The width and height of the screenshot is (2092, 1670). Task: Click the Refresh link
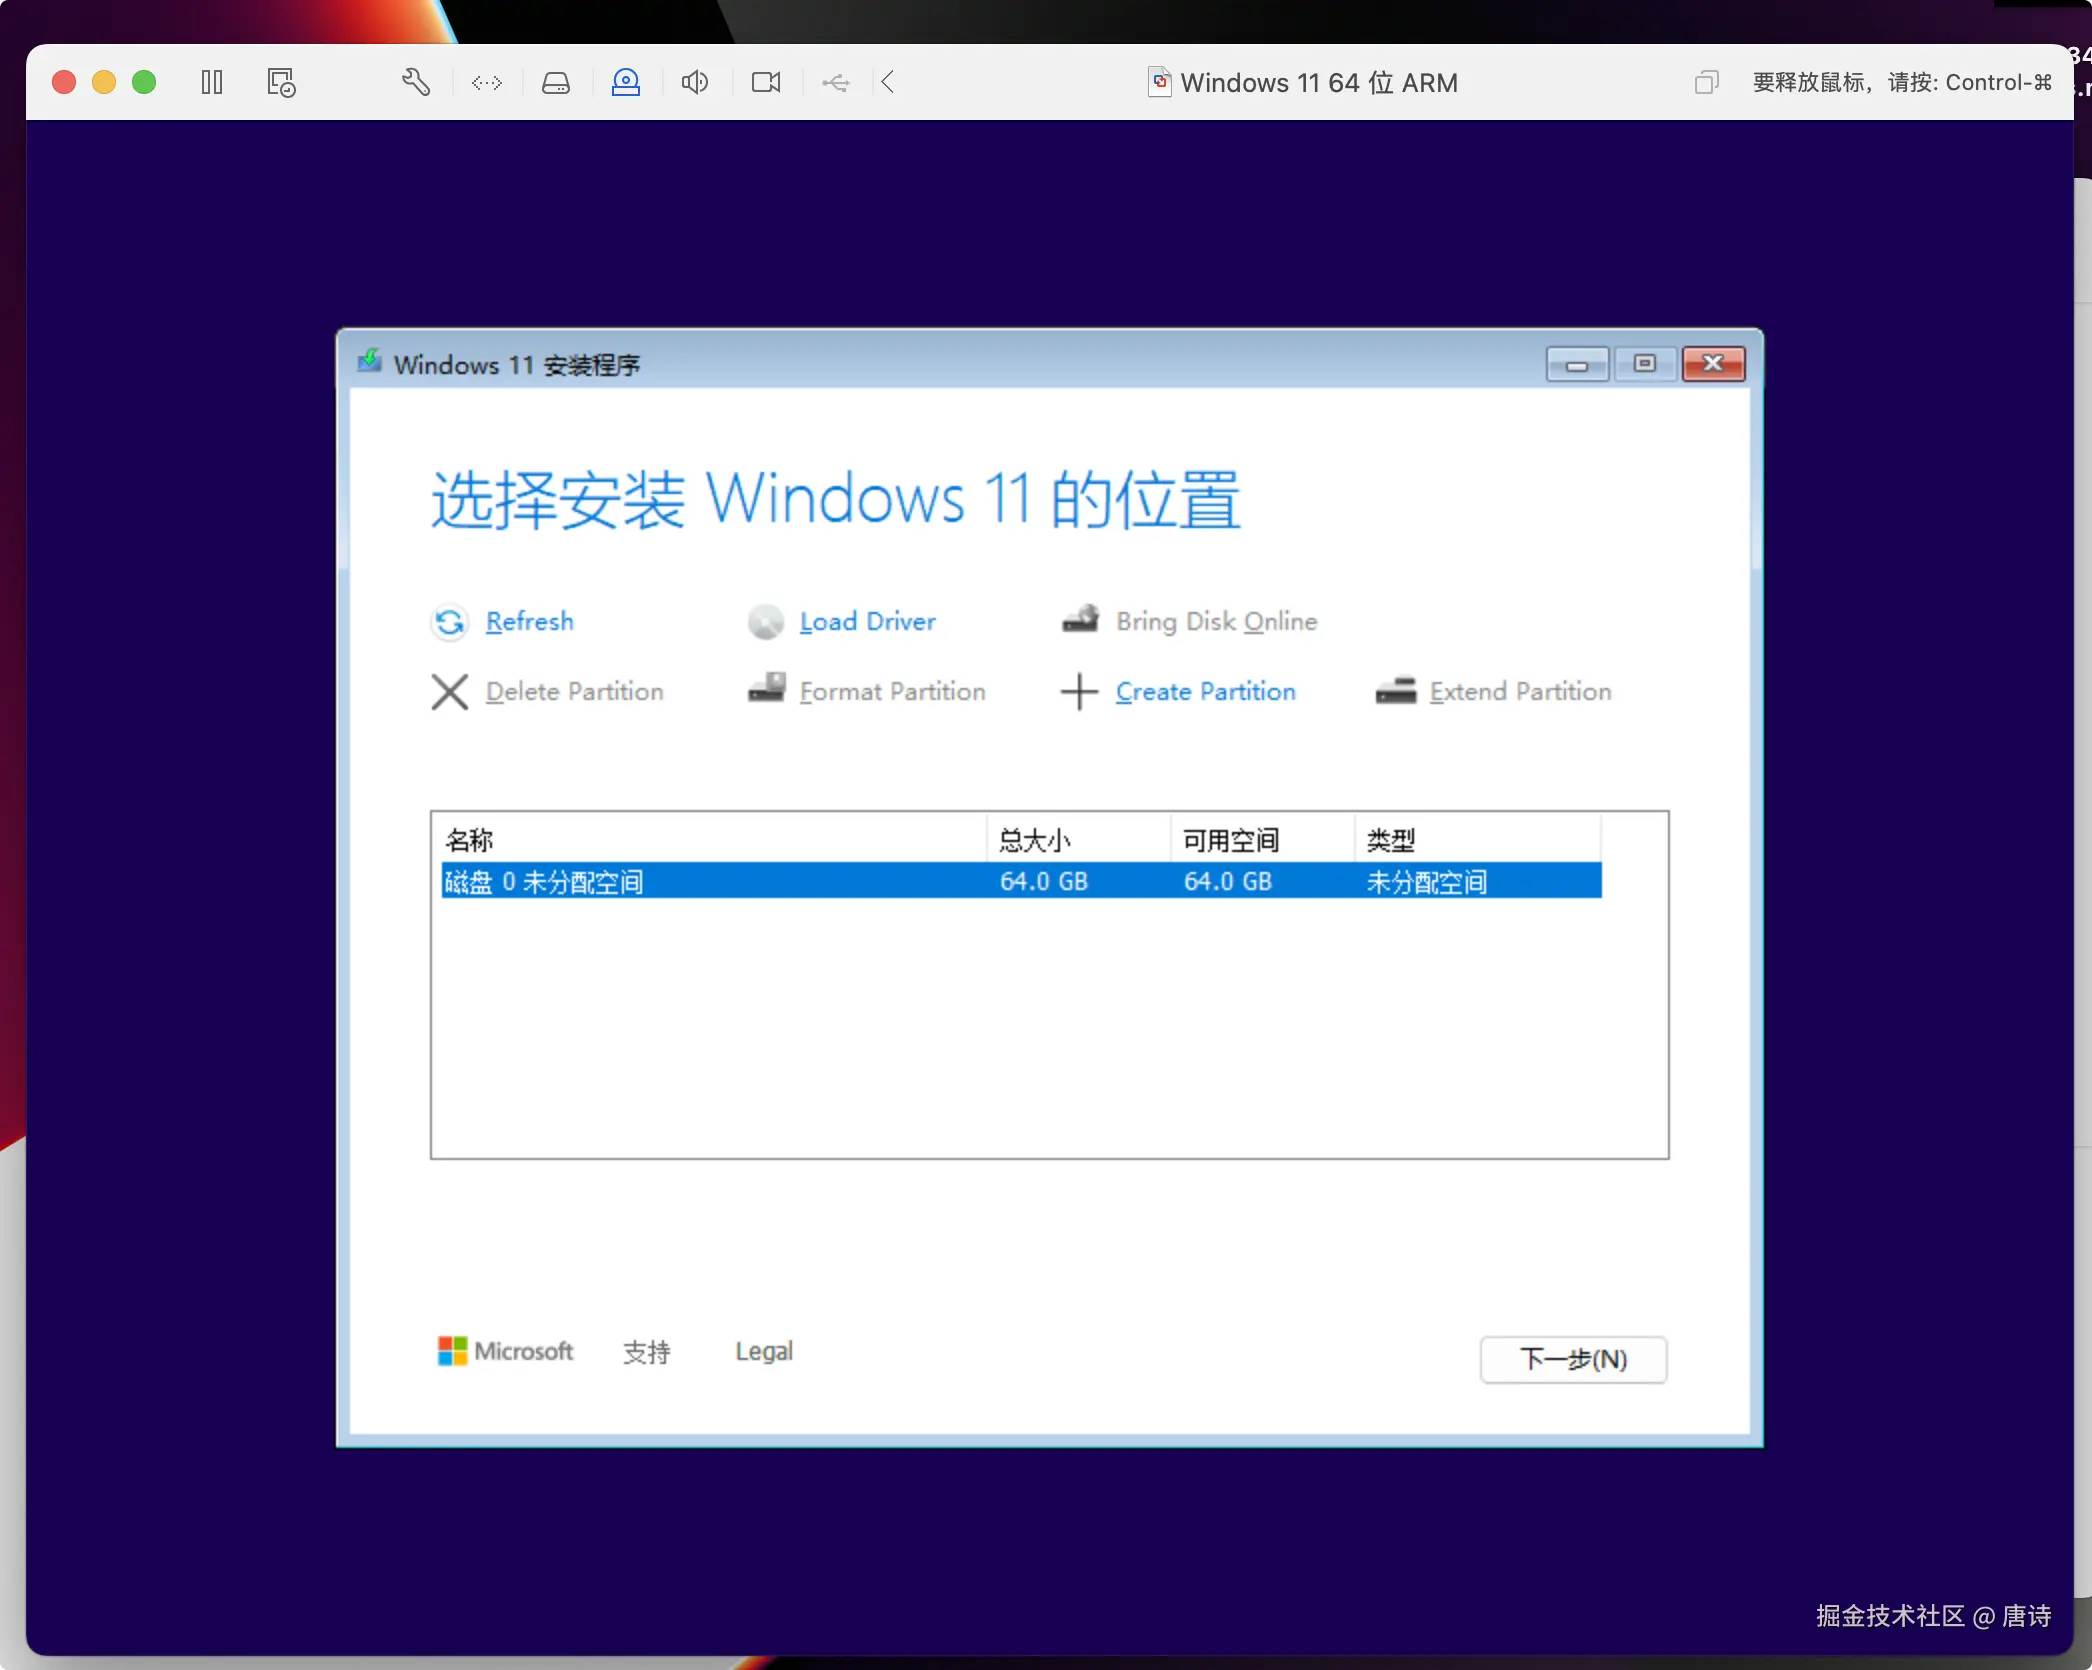(529, 621)
